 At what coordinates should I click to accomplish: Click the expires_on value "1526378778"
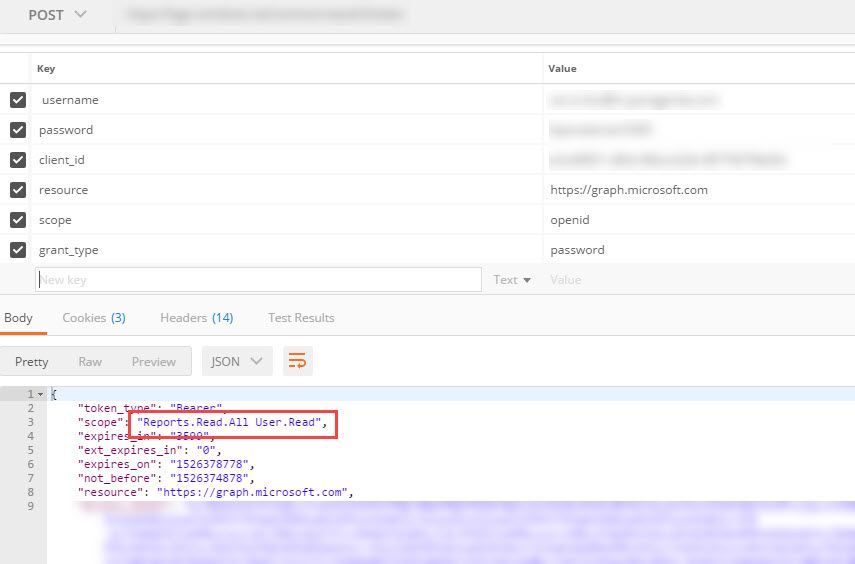(x=210, y=464)
